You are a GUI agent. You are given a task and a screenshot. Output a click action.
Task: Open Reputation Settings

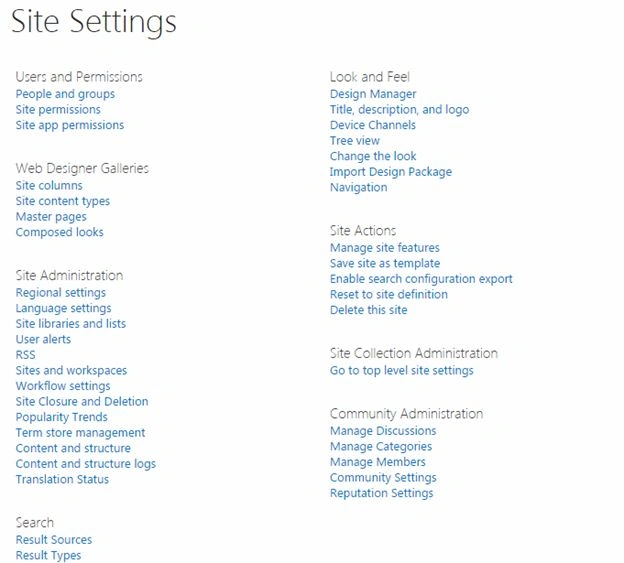pos(381,493)
